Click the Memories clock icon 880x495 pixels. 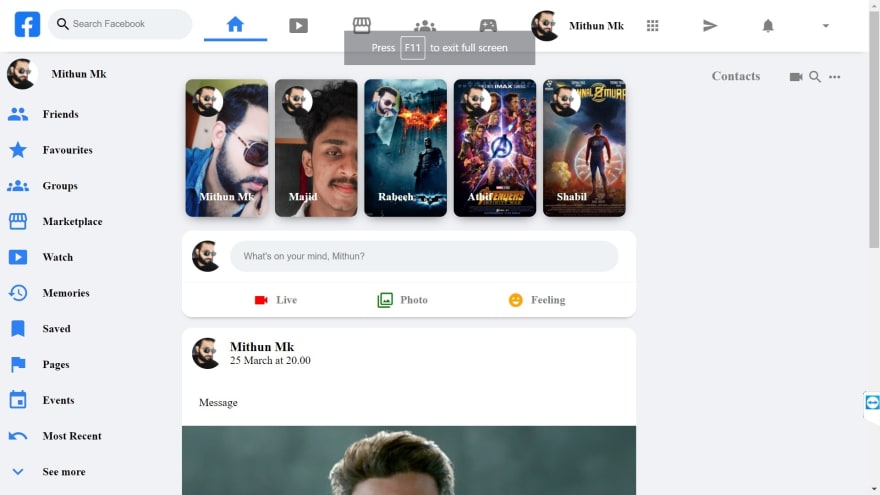pos(18,293)
